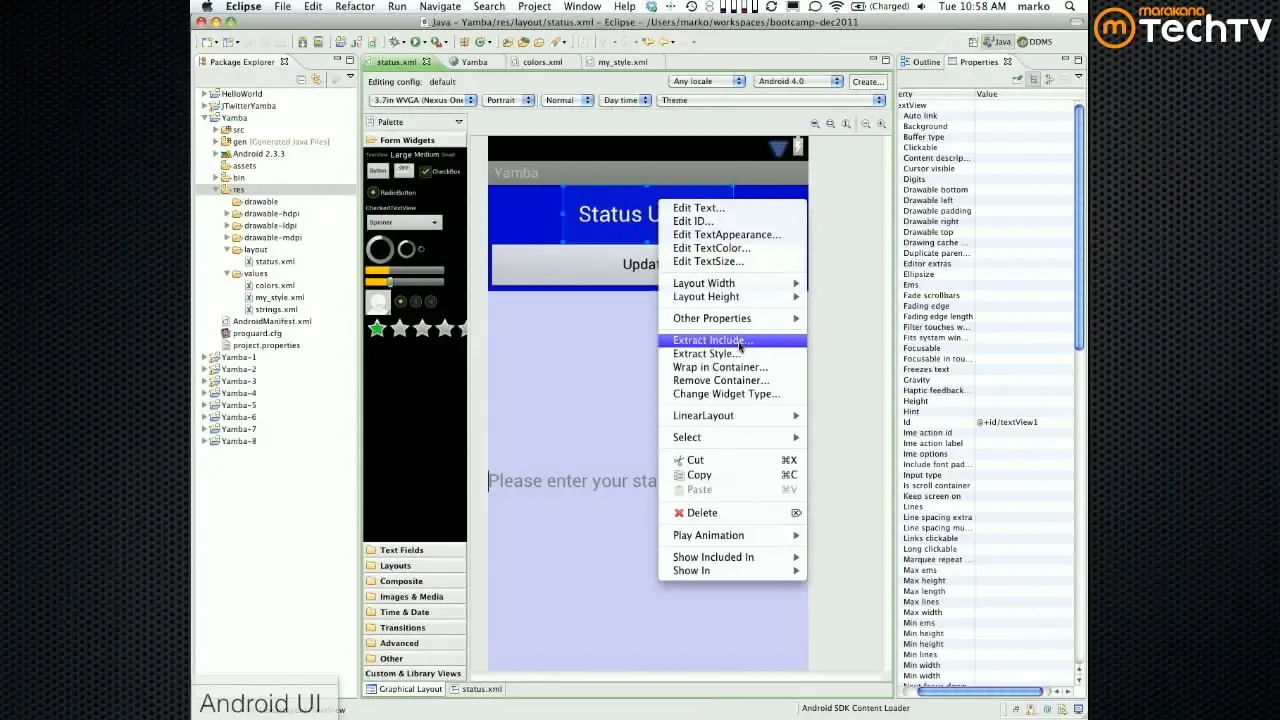Screen dimensions: 1280x720
Task: Click Properties panel horizontal scrollbar
Action: pos(980,691)
